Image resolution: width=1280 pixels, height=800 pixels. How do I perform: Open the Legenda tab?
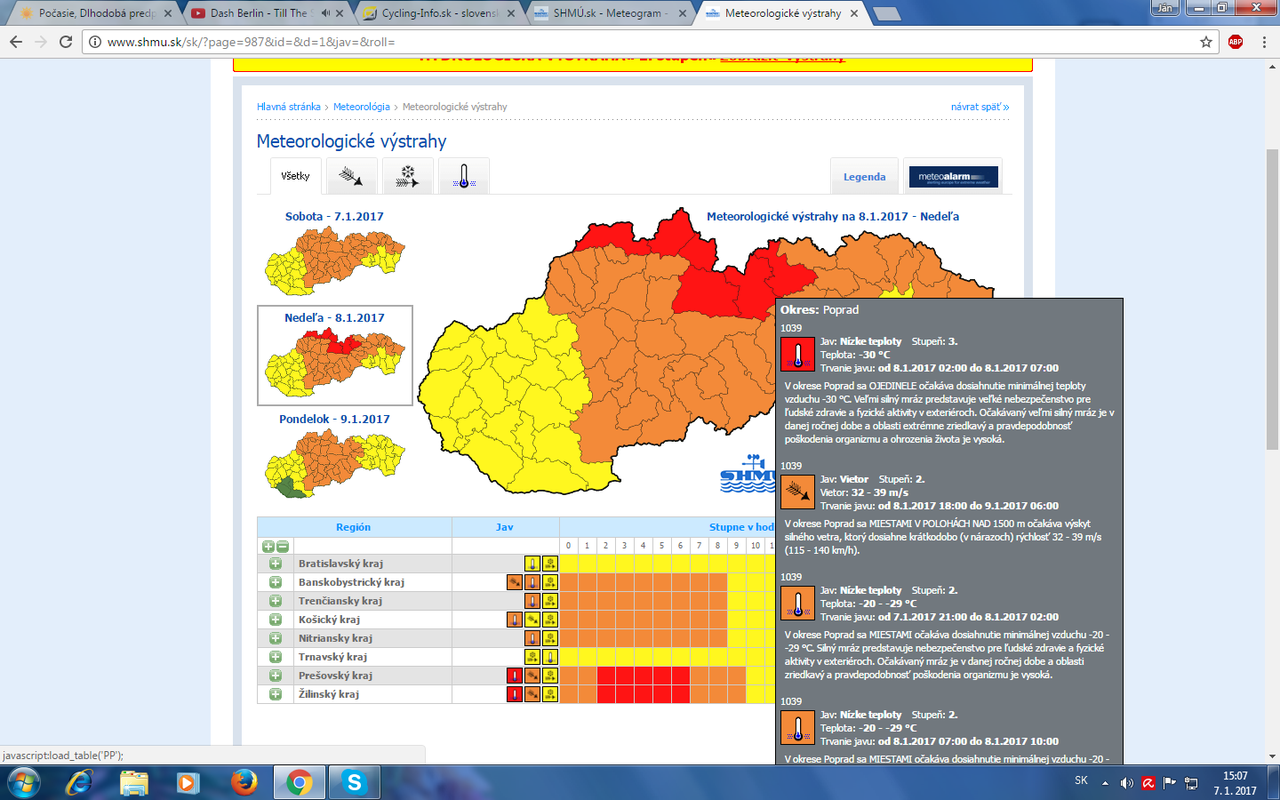click(864, 177)
